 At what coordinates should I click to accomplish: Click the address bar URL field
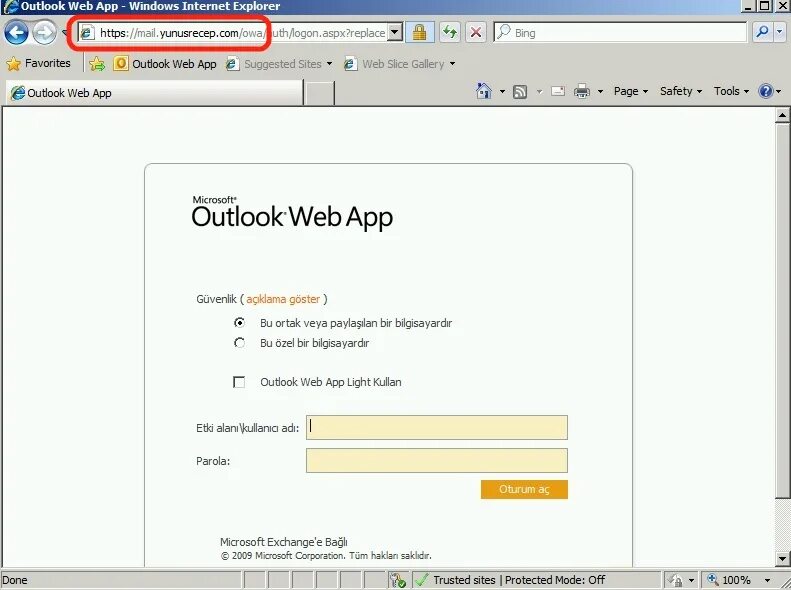(x=242, y=33)
